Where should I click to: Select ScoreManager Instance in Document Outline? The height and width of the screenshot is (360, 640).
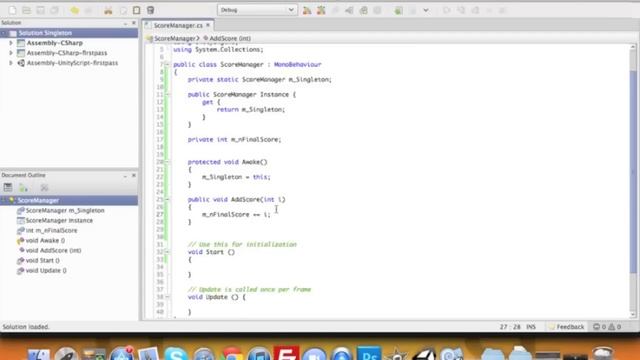[59, 220]
